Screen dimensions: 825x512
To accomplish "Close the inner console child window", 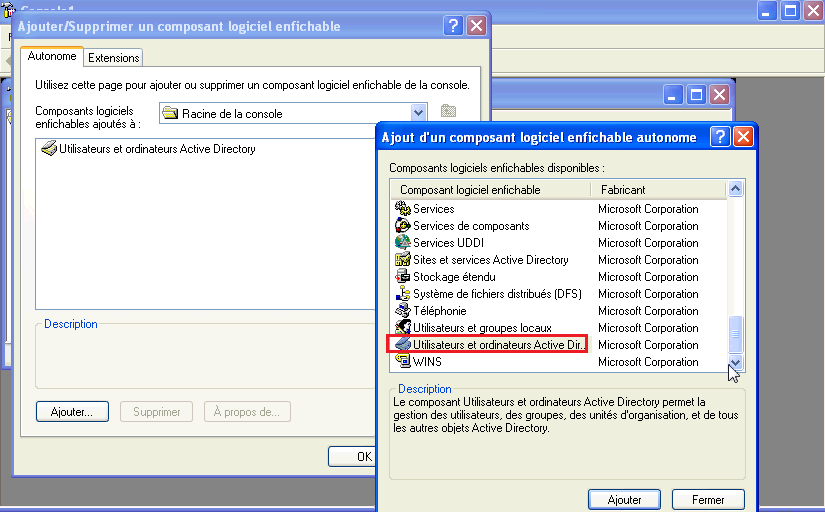I will click(x=719, y=95).
